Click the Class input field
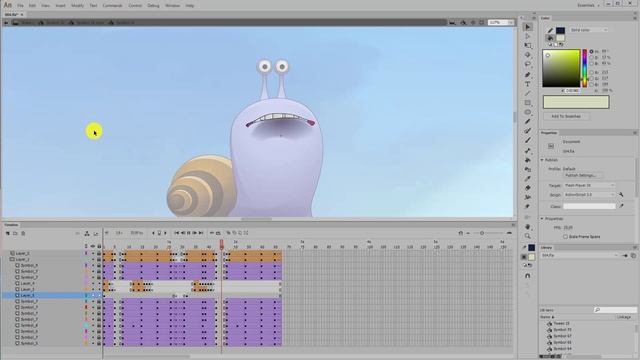The height and width of the screenshot is (360, 640). (x=589, y=207)
